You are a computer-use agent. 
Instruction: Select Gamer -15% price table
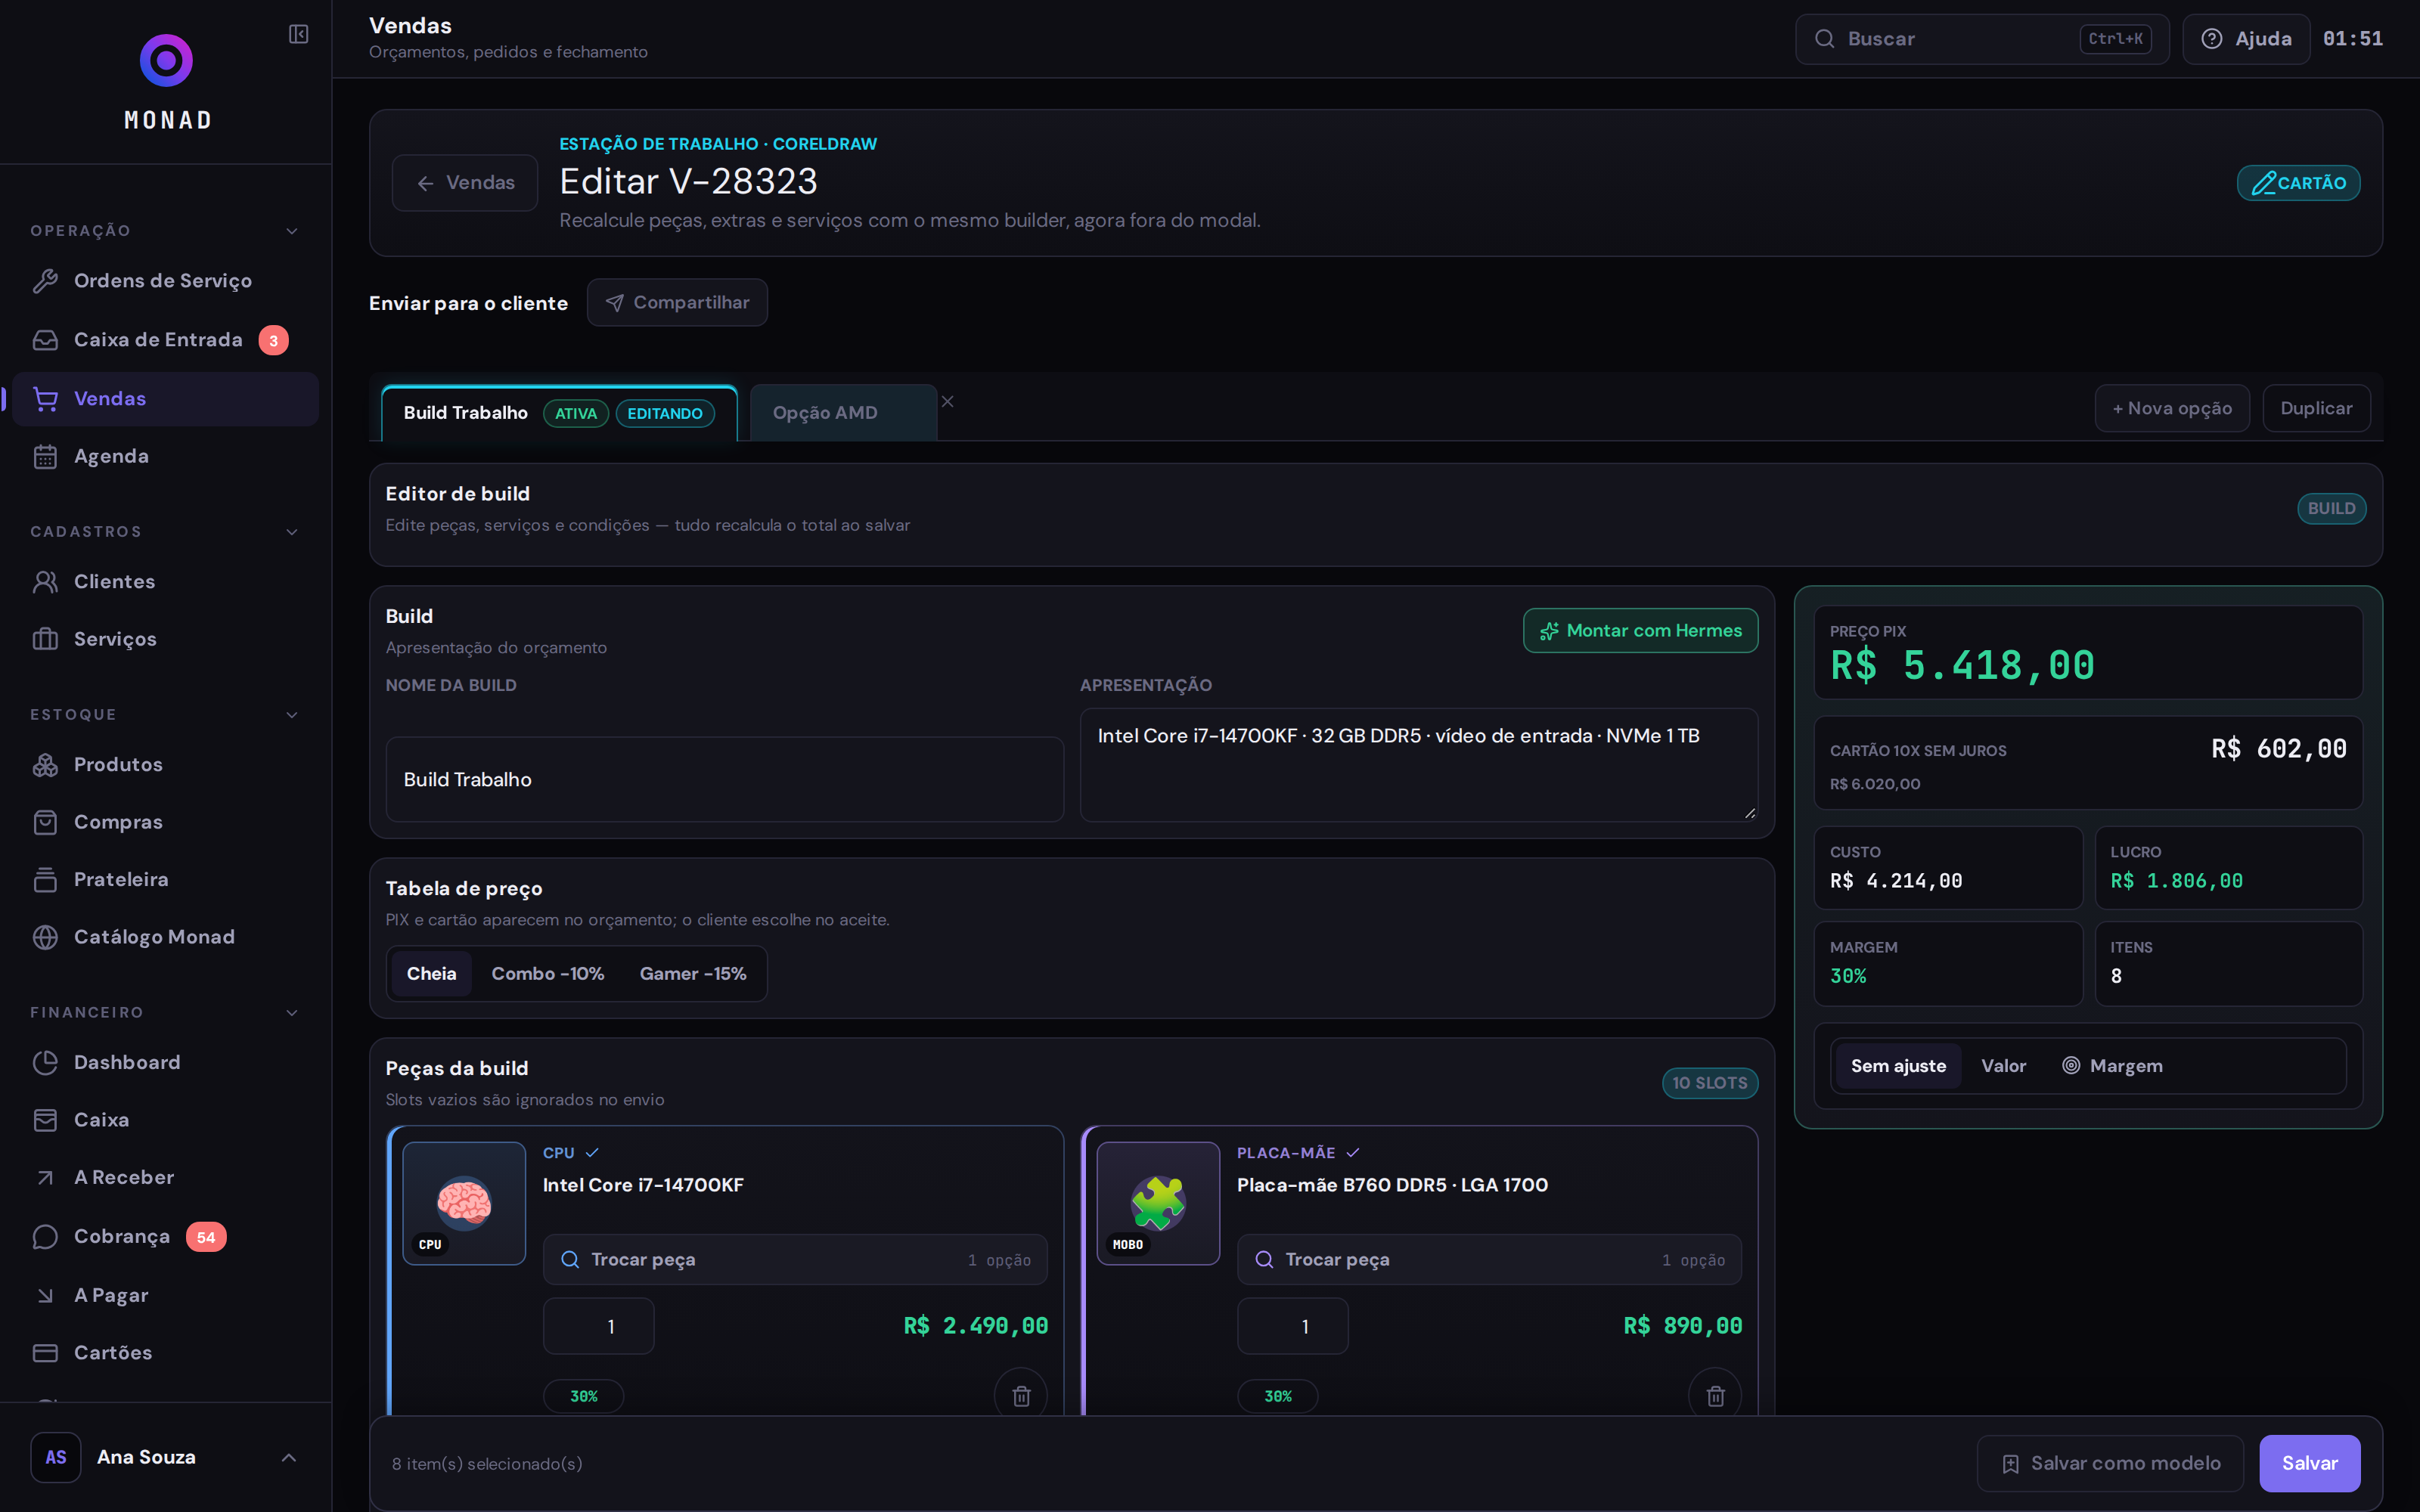pyautogui.click(x=693, y=974)
